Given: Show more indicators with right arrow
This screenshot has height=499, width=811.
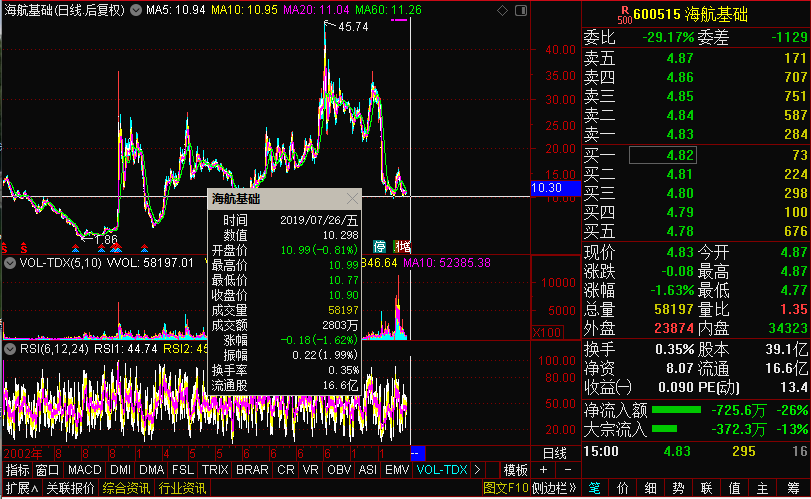Looking at the screenshot, I should pyautogui.click(x=477, y=470).
